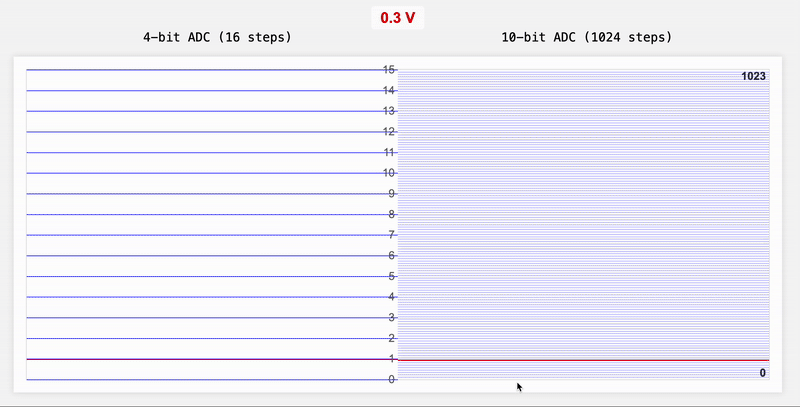Click the red level line in the 4-bit chart
Image resolution: width=800 pixels, height=407 pixels.
point(212,359)
